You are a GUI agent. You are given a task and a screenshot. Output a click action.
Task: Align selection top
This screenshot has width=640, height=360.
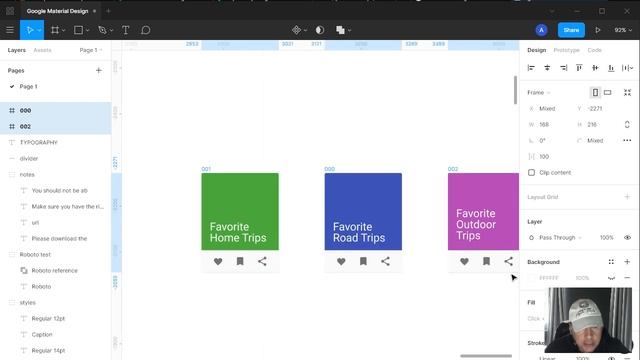(579, 68)
